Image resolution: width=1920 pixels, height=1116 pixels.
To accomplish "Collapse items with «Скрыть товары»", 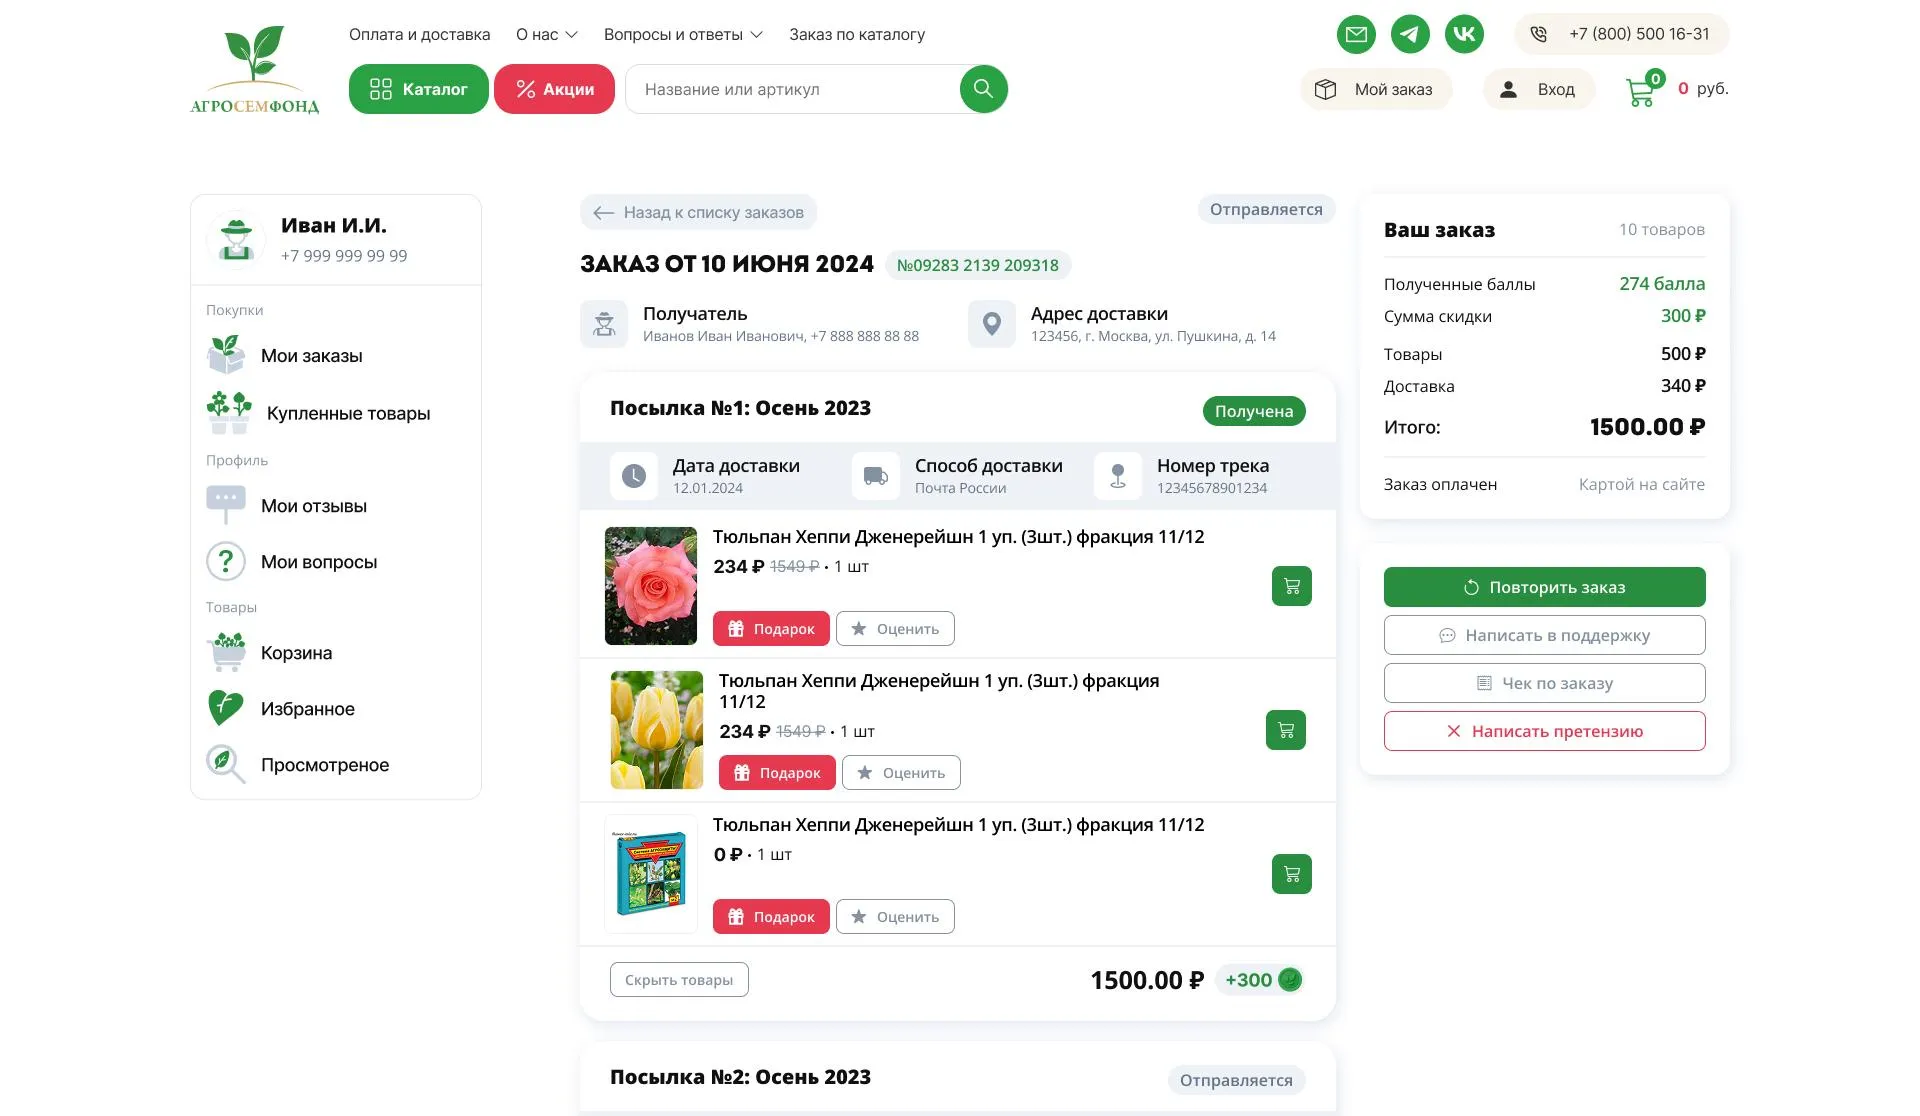I will [x=679, y=980].
